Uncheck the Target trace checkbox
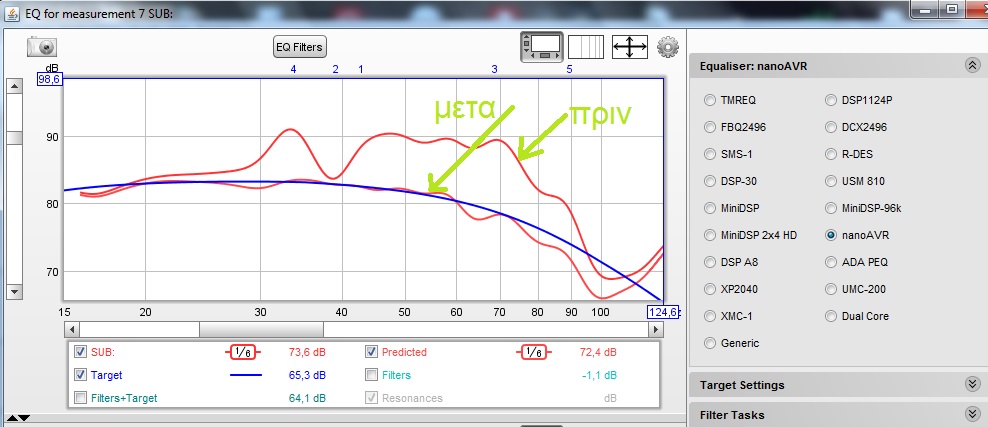988x427 pixels. pos(80,375)
